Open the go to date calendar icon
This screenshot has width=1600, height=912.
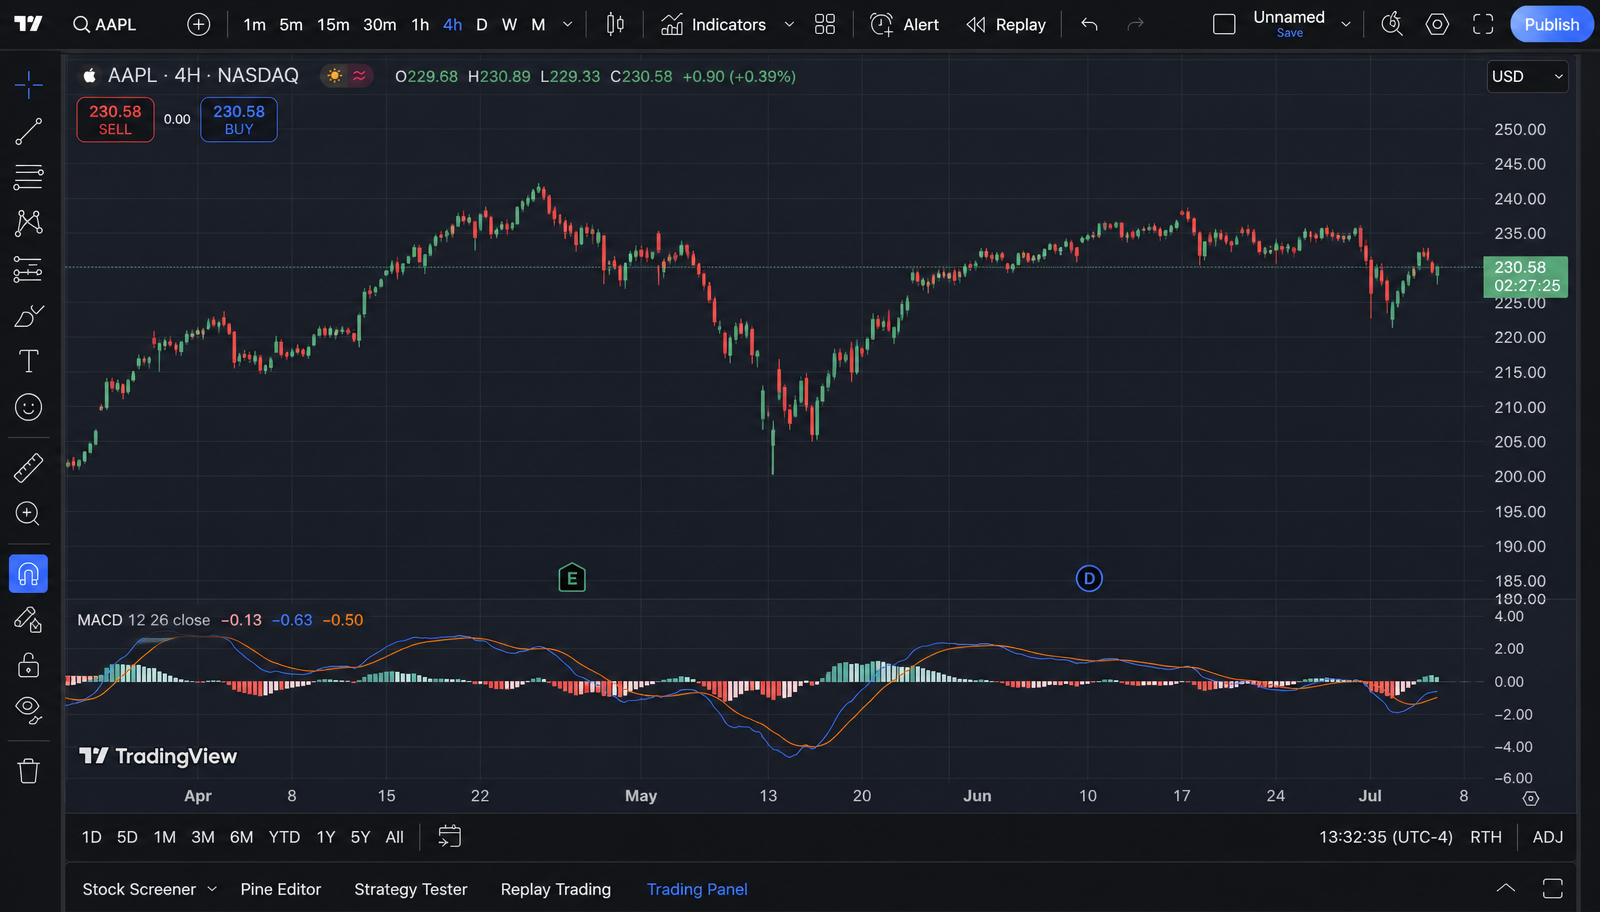(450, 837)
